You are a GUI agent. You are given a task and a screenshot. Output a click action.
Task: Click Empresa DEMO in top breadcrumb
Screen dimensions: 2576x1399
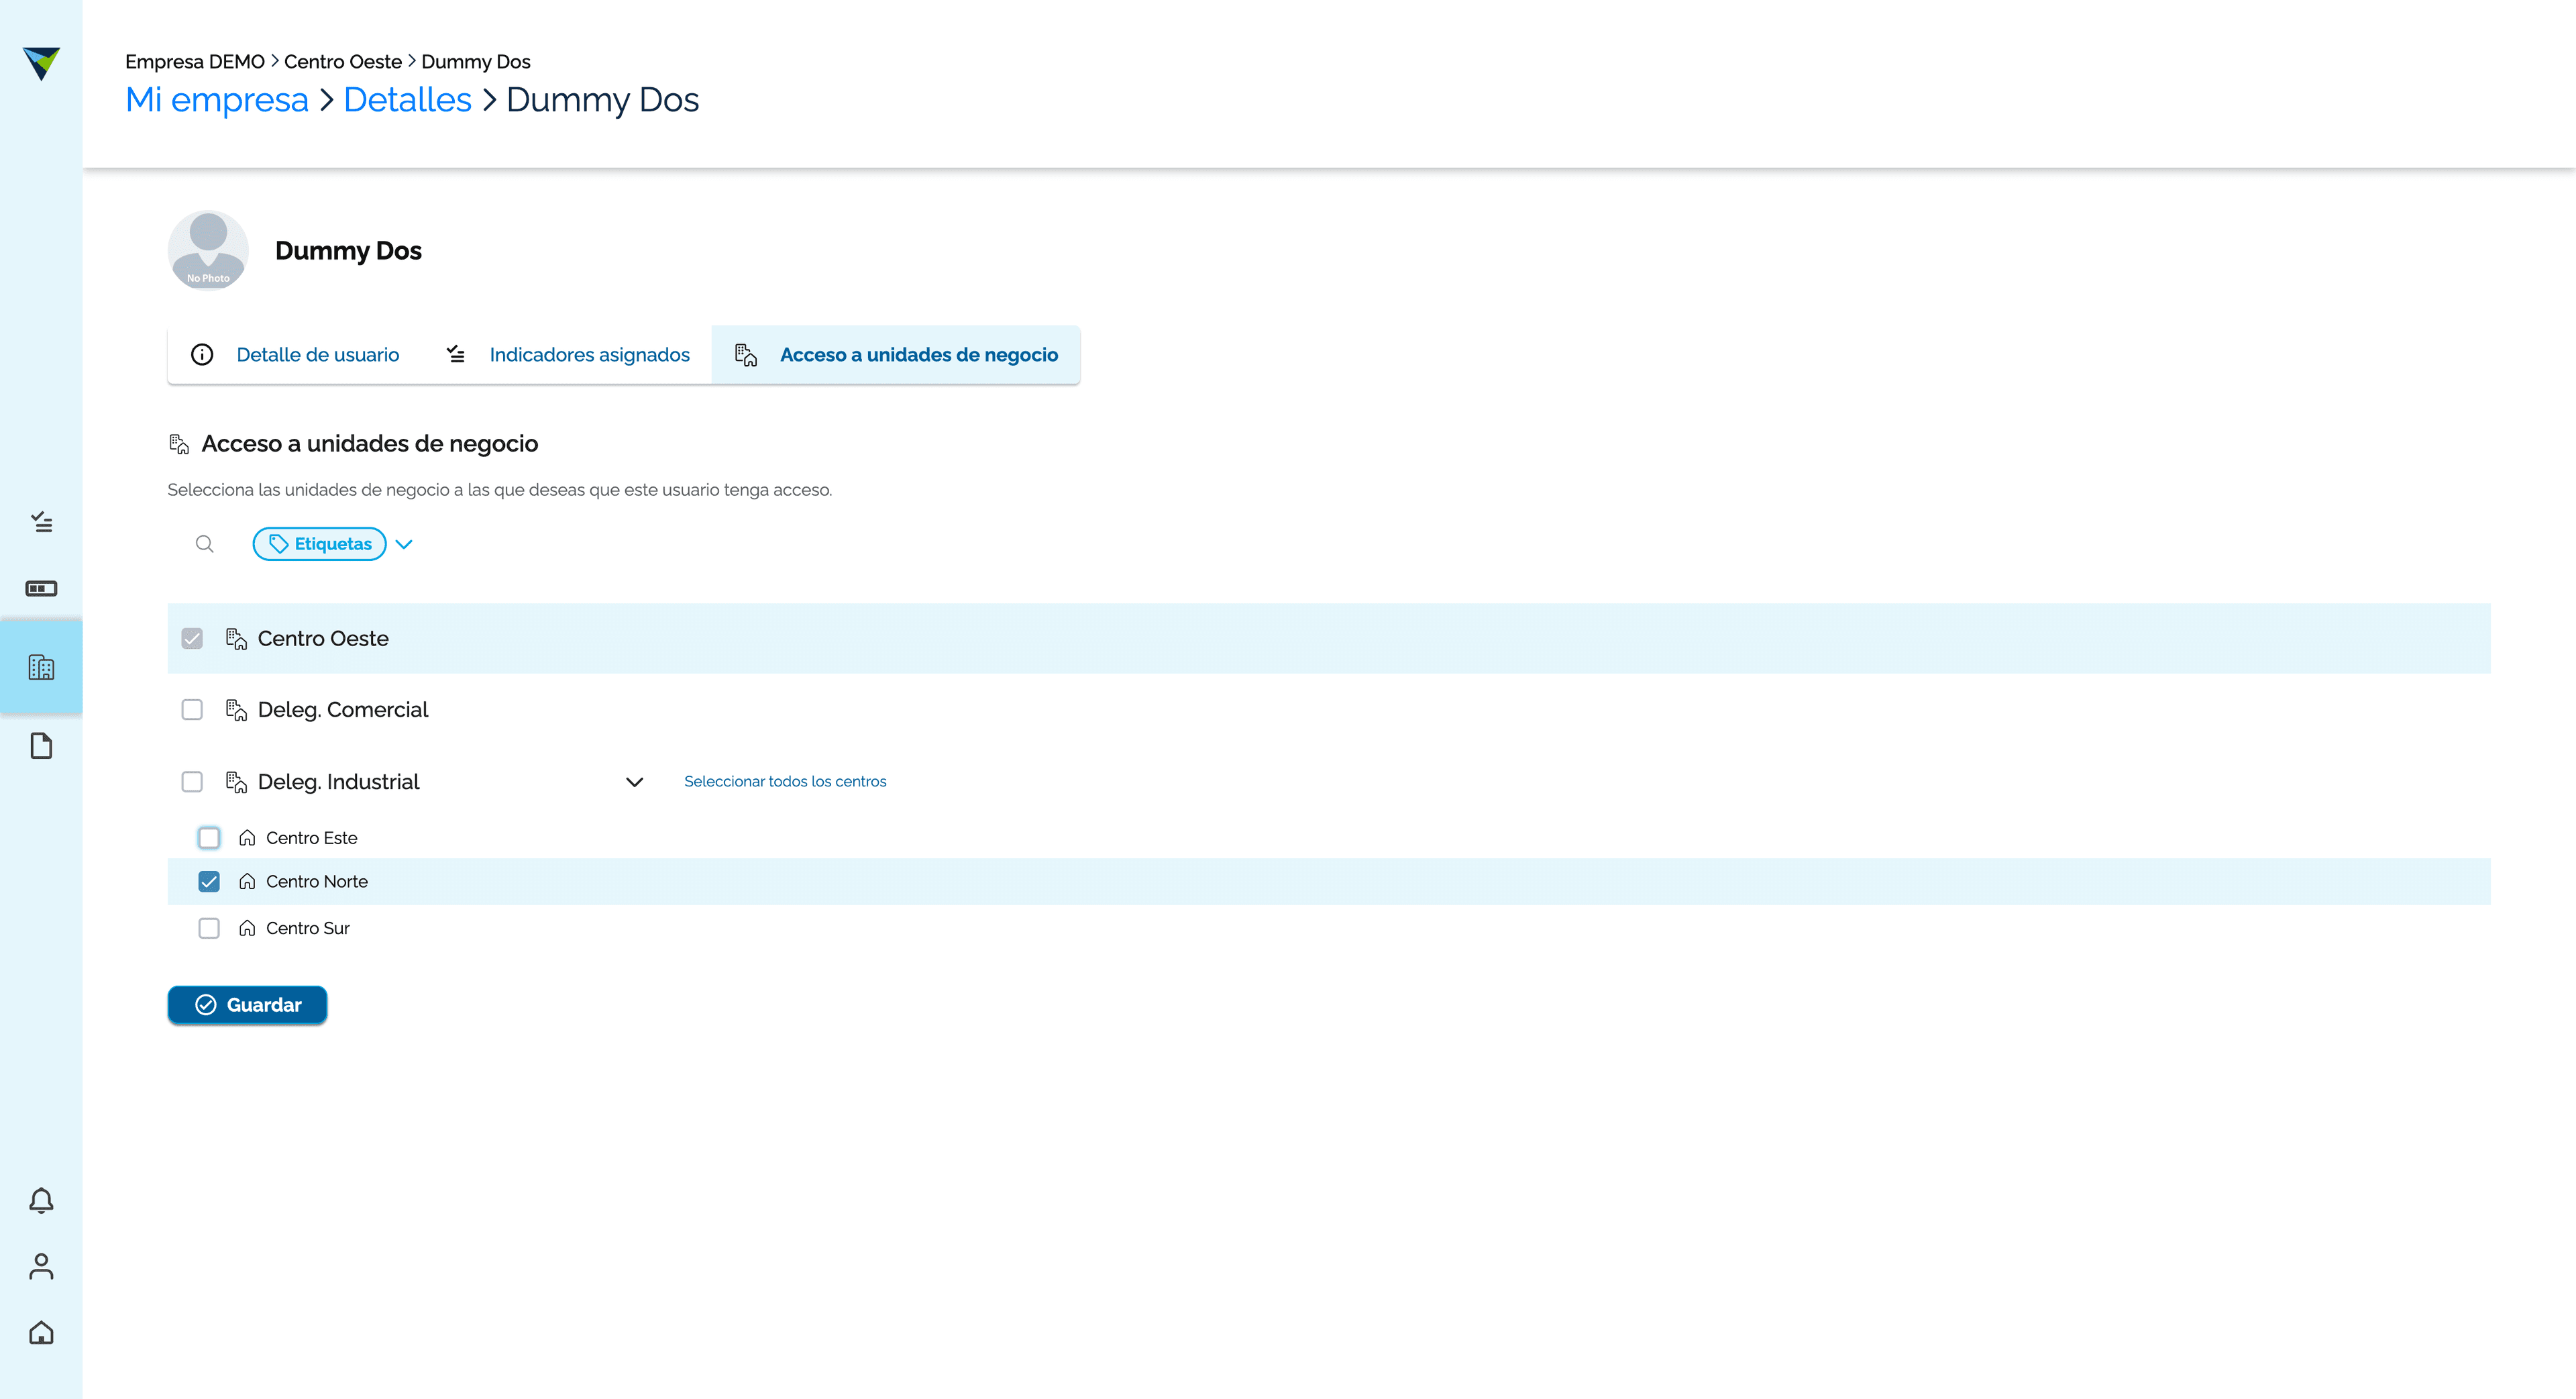tap(195, 62)
